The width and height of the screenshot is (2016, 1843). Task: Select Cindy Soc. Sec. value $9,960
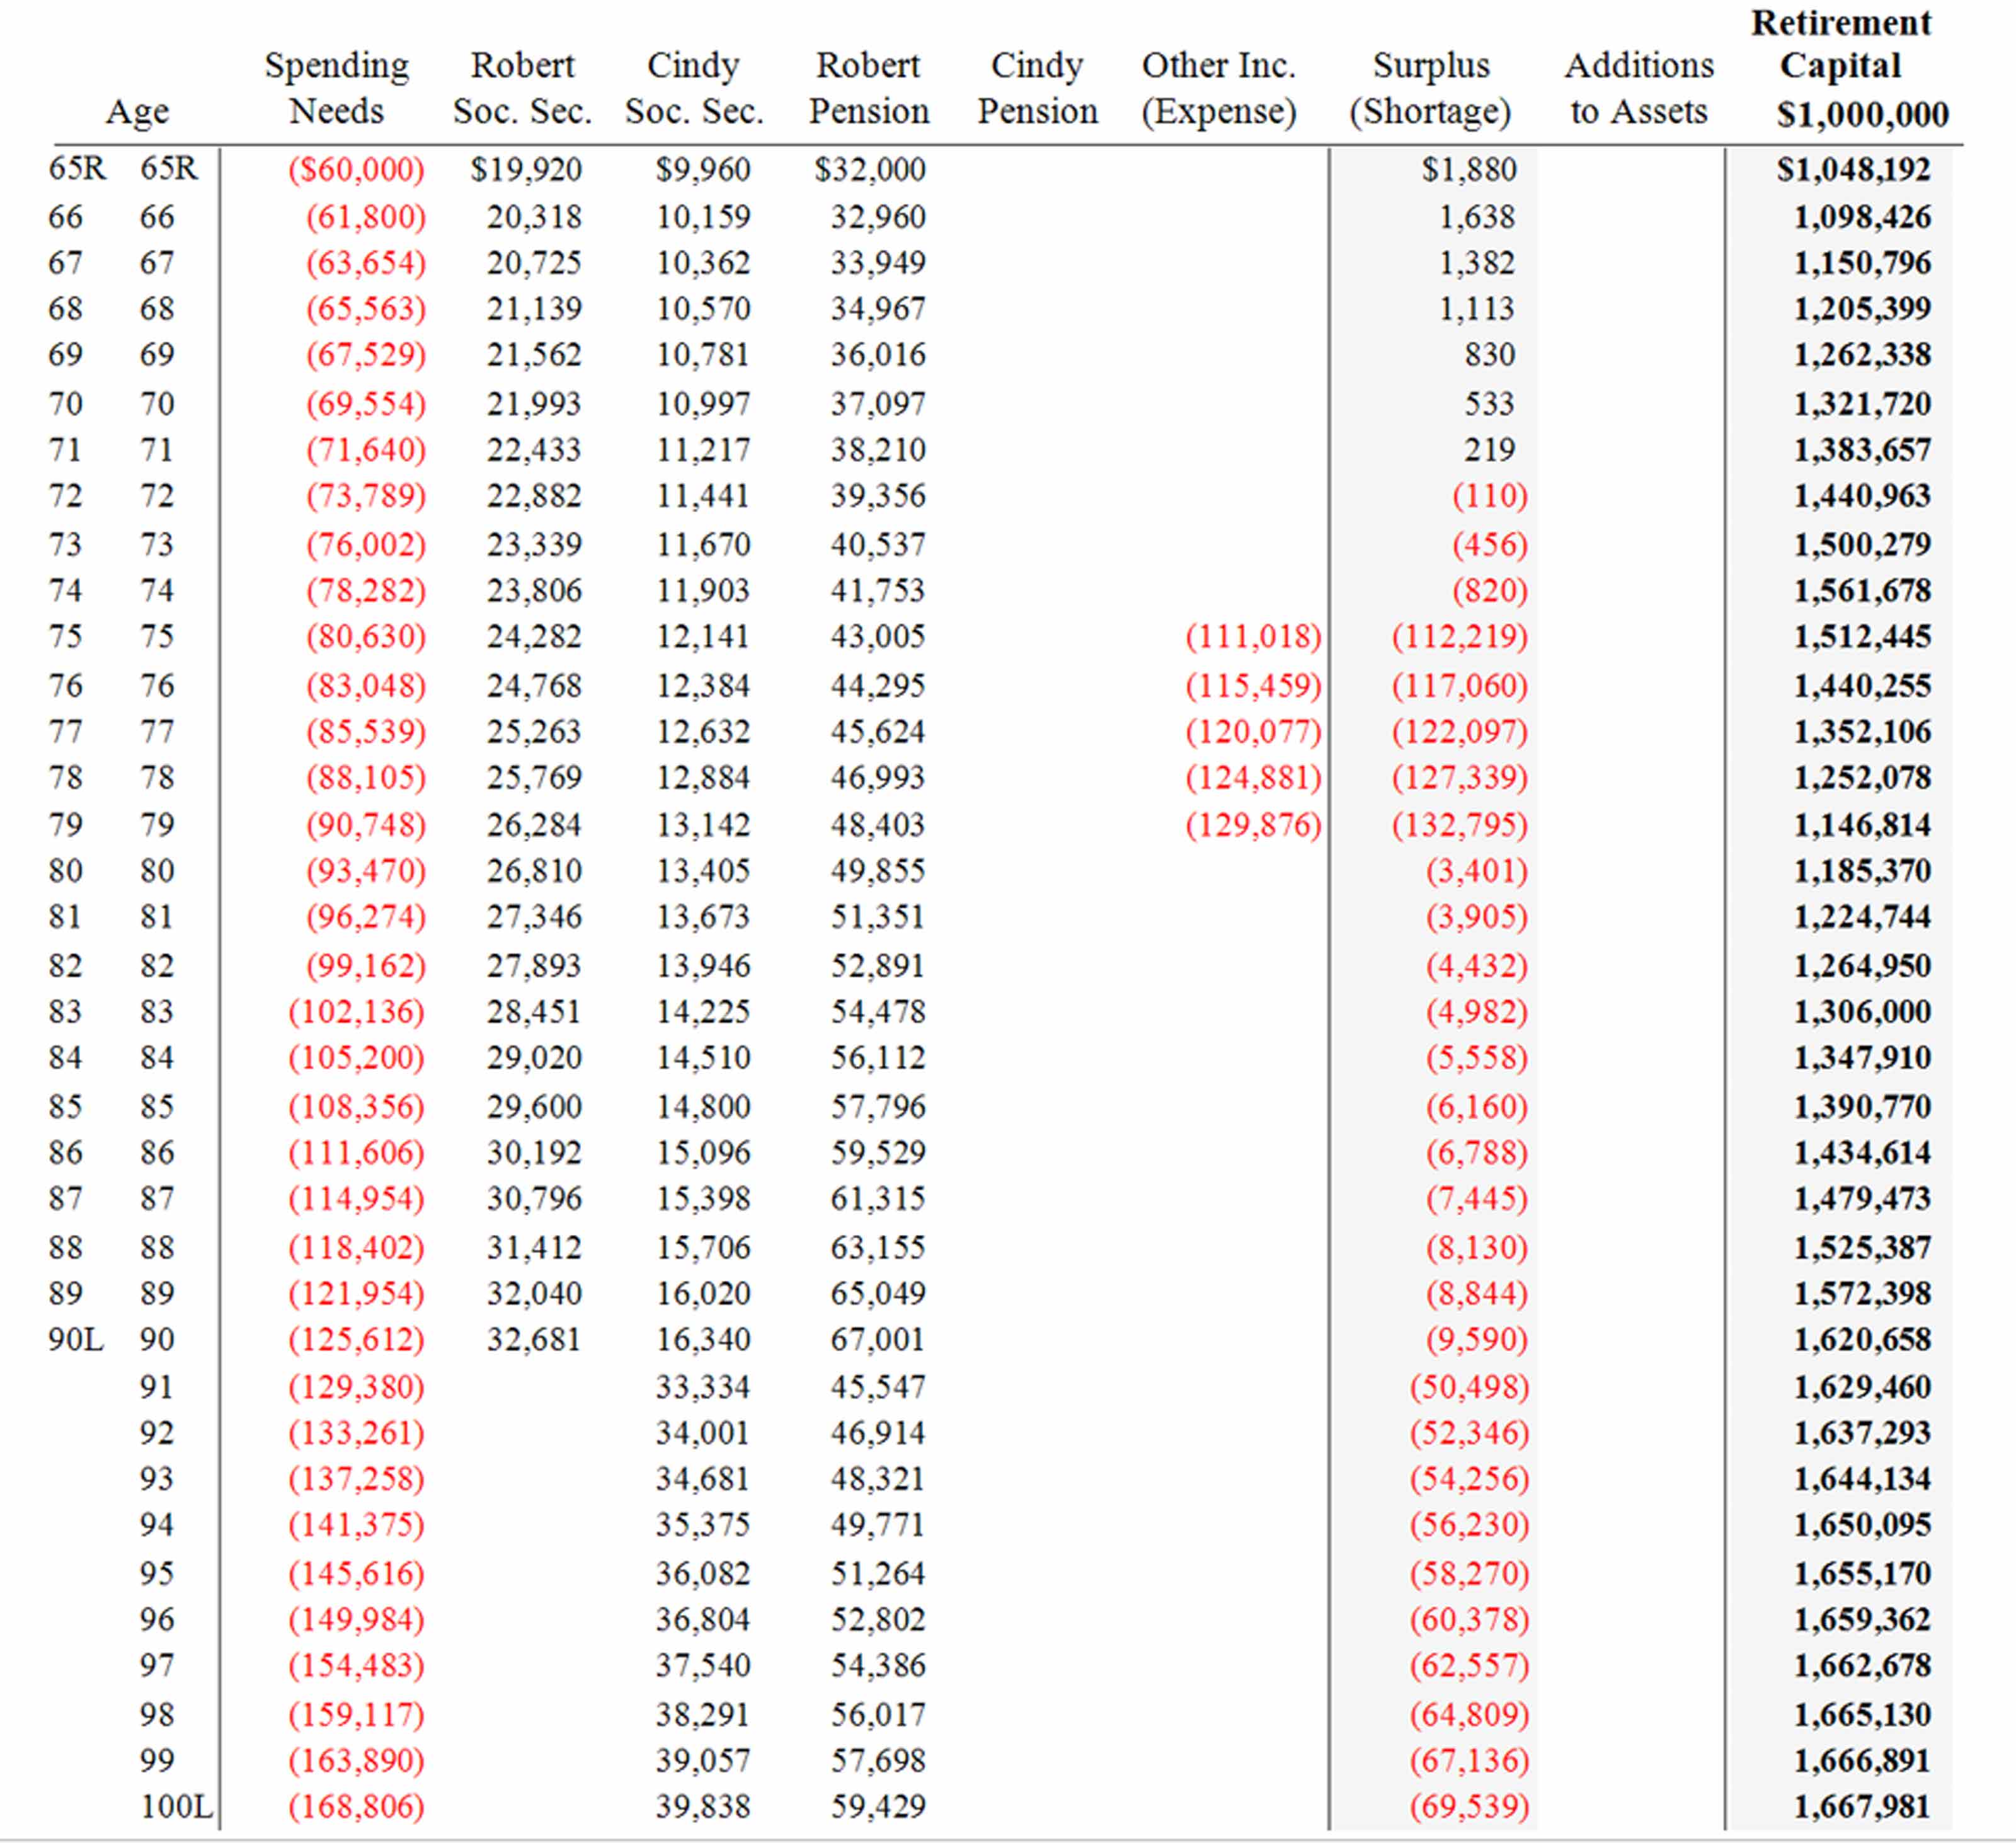(703, 169)
